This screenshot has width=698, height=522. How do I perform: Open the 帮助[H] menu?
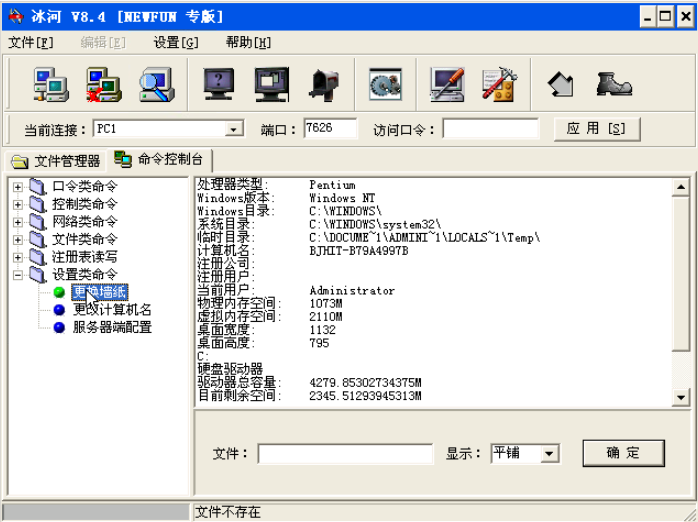(248, 43)
